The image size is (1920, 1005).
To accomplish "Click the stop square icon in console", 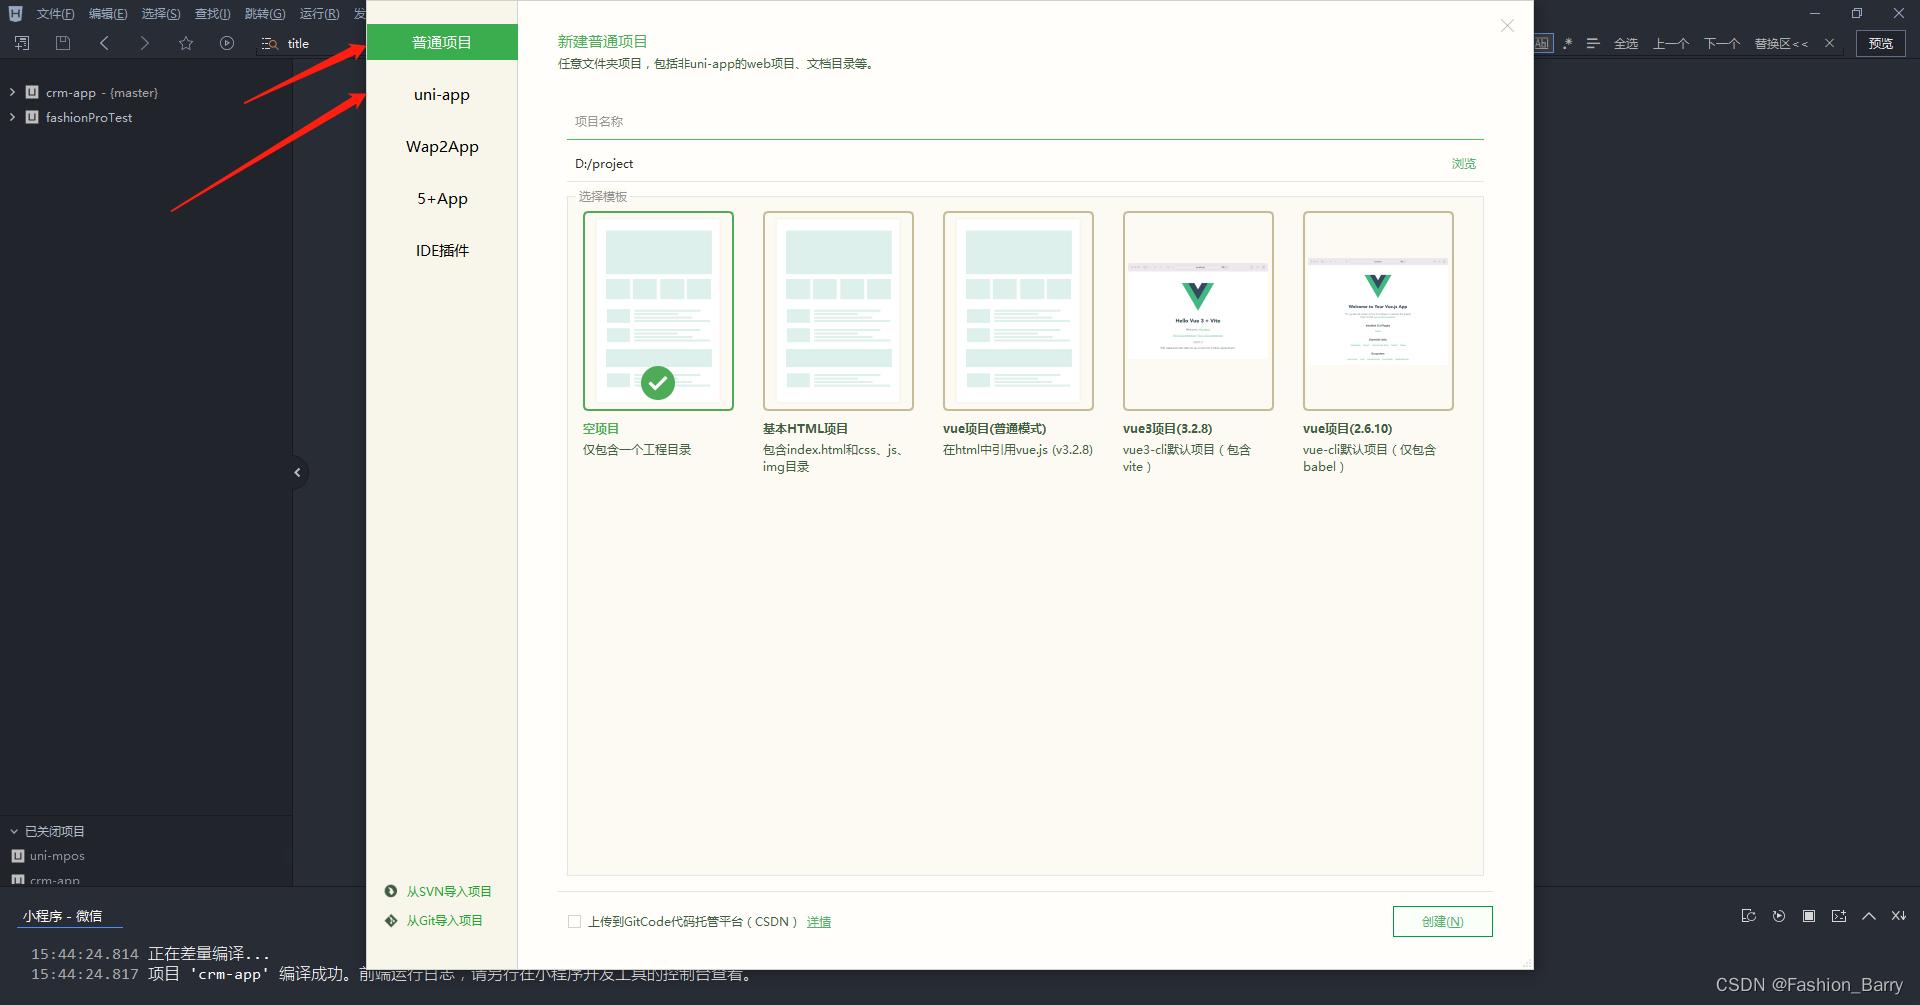I will tap(1808, 916).
